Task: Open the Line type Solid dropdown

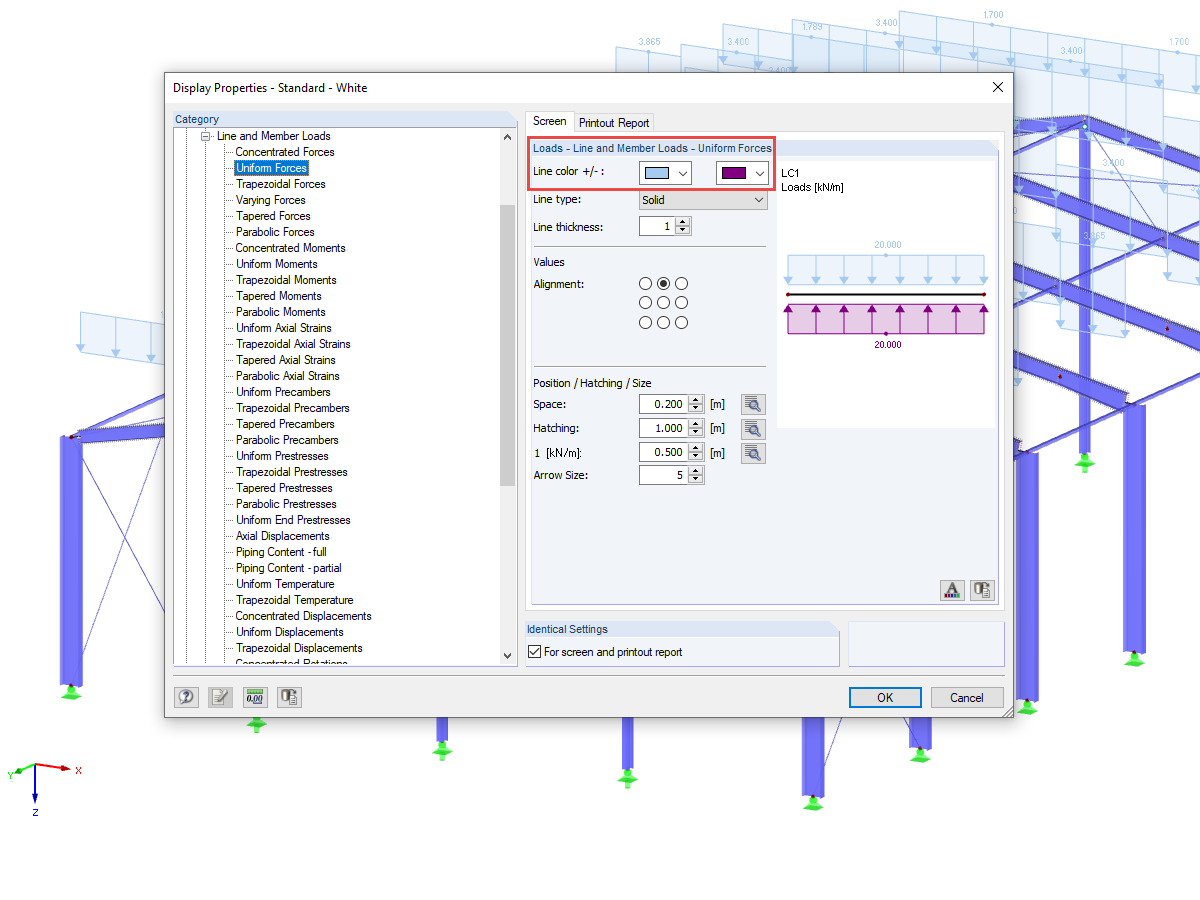Action: click(x=703, y=200)
